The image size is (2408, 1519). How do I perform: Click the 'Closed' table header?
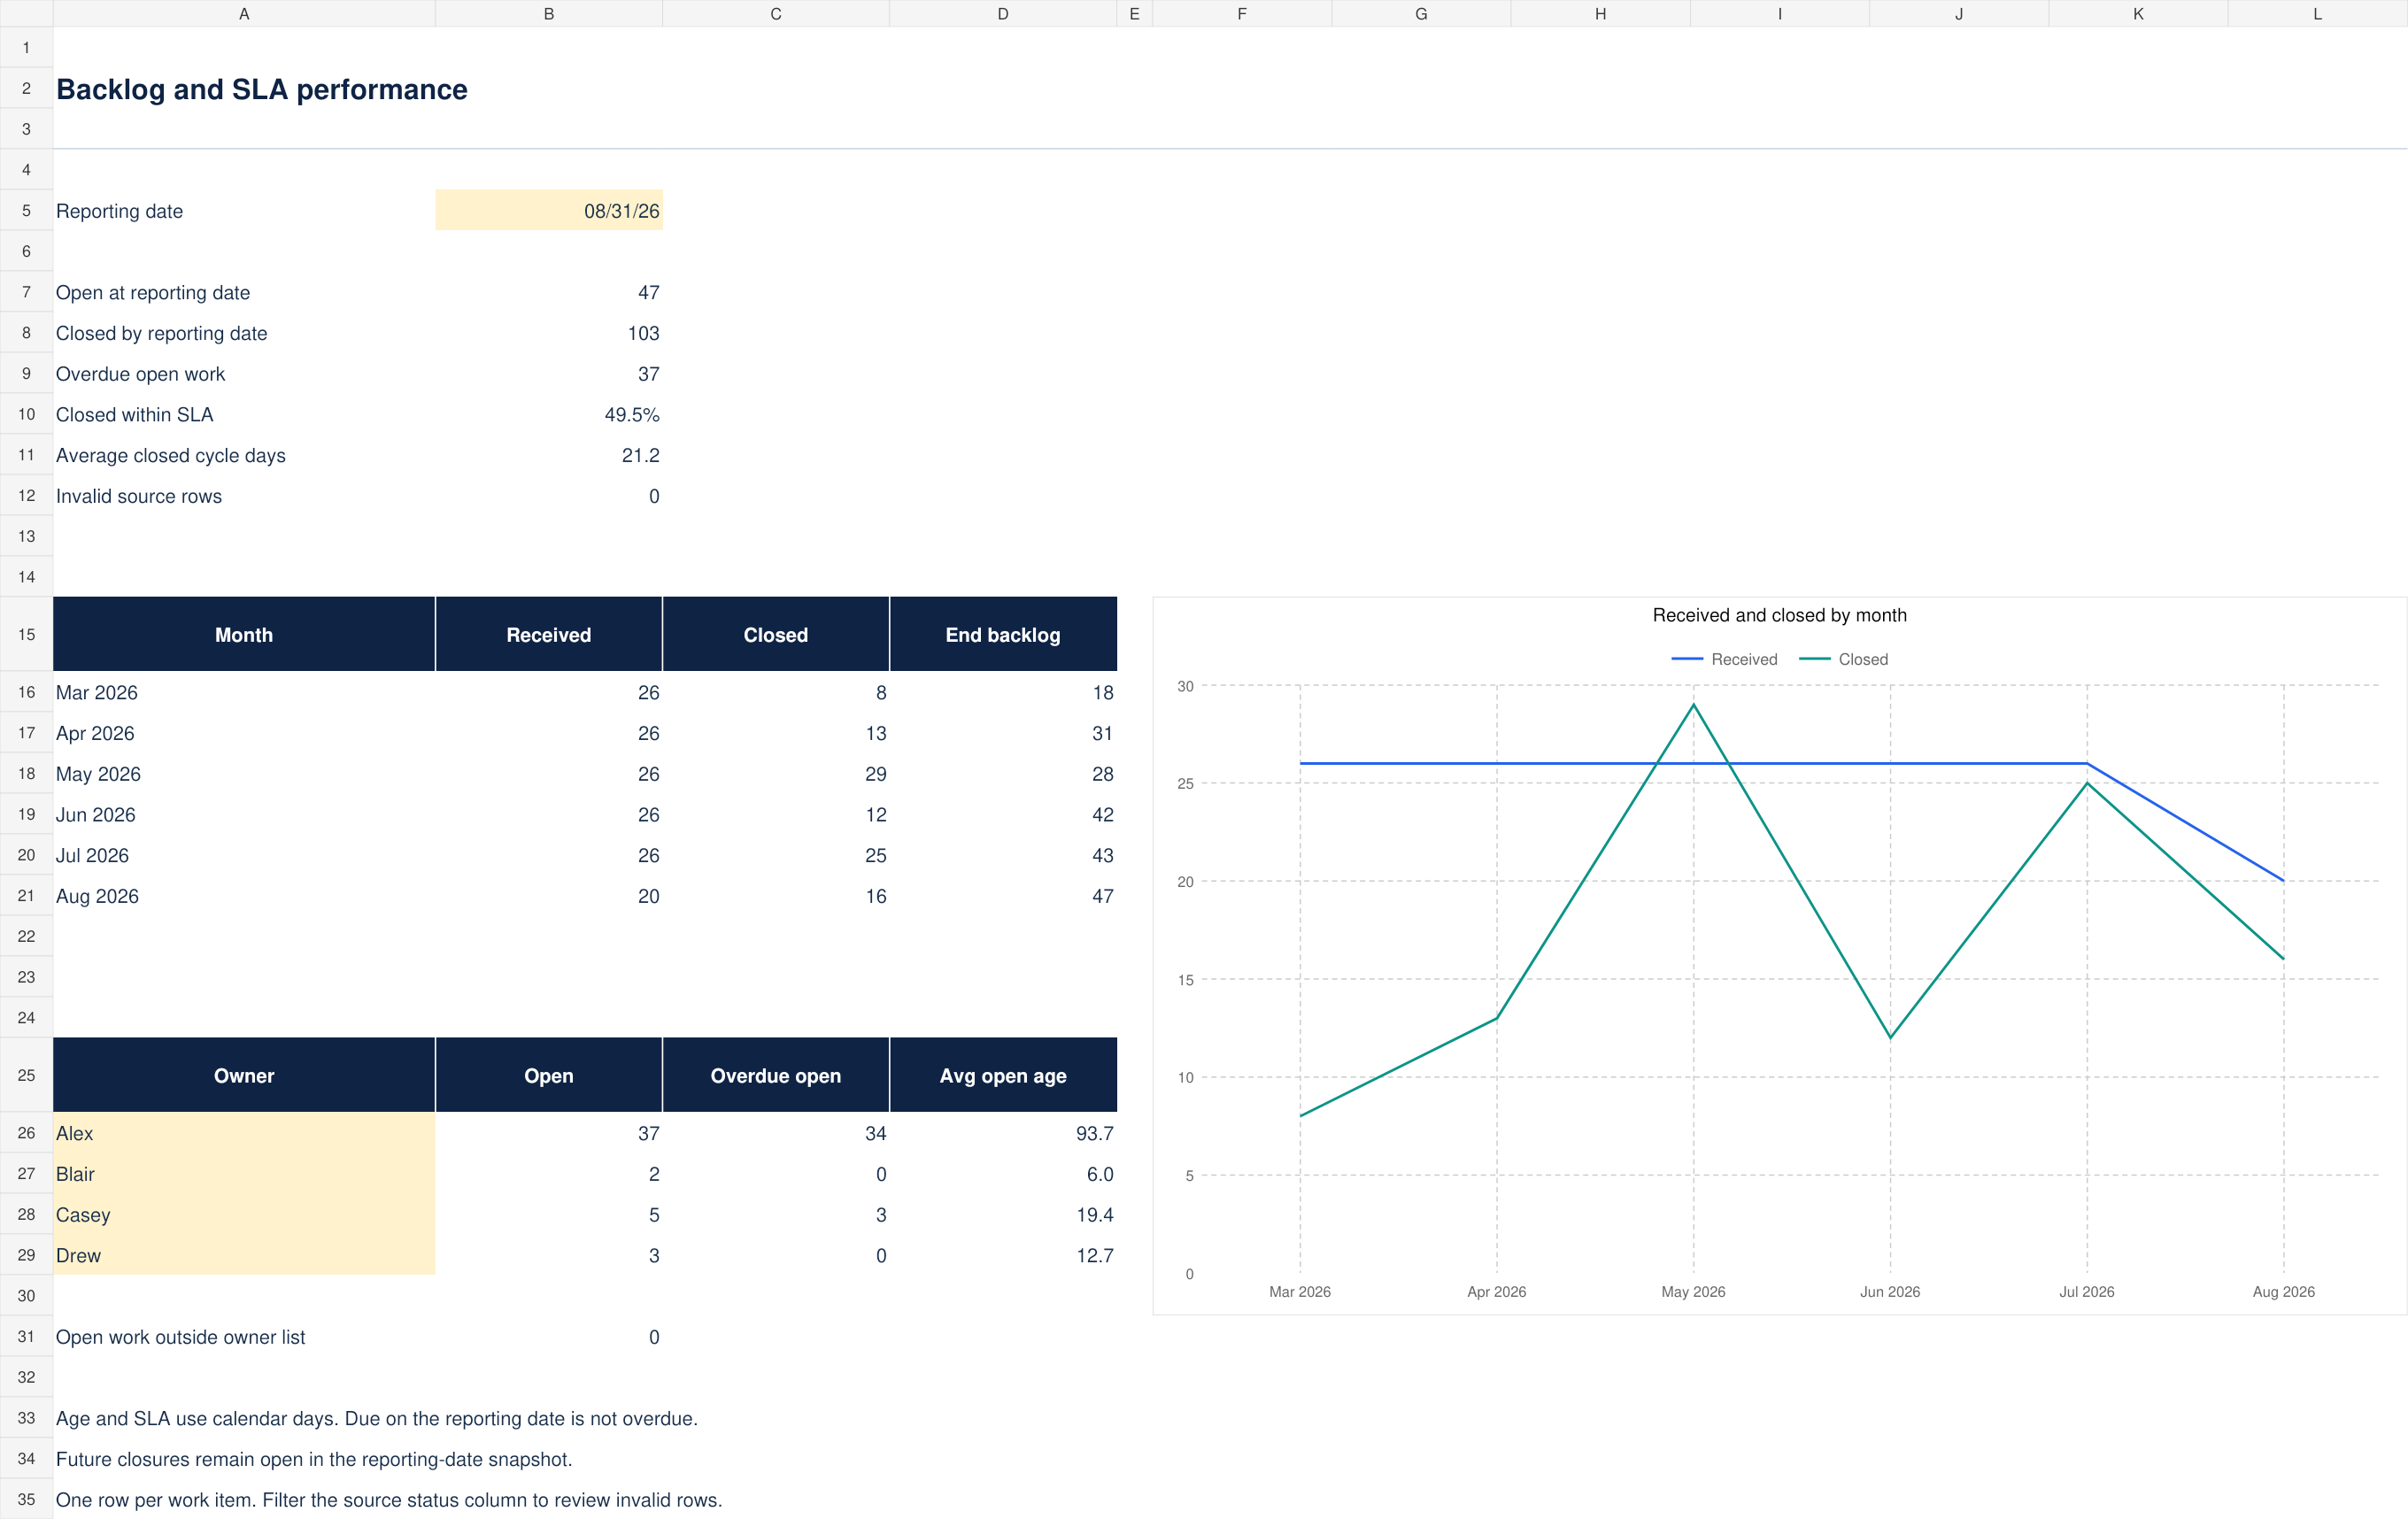[775, 634]
